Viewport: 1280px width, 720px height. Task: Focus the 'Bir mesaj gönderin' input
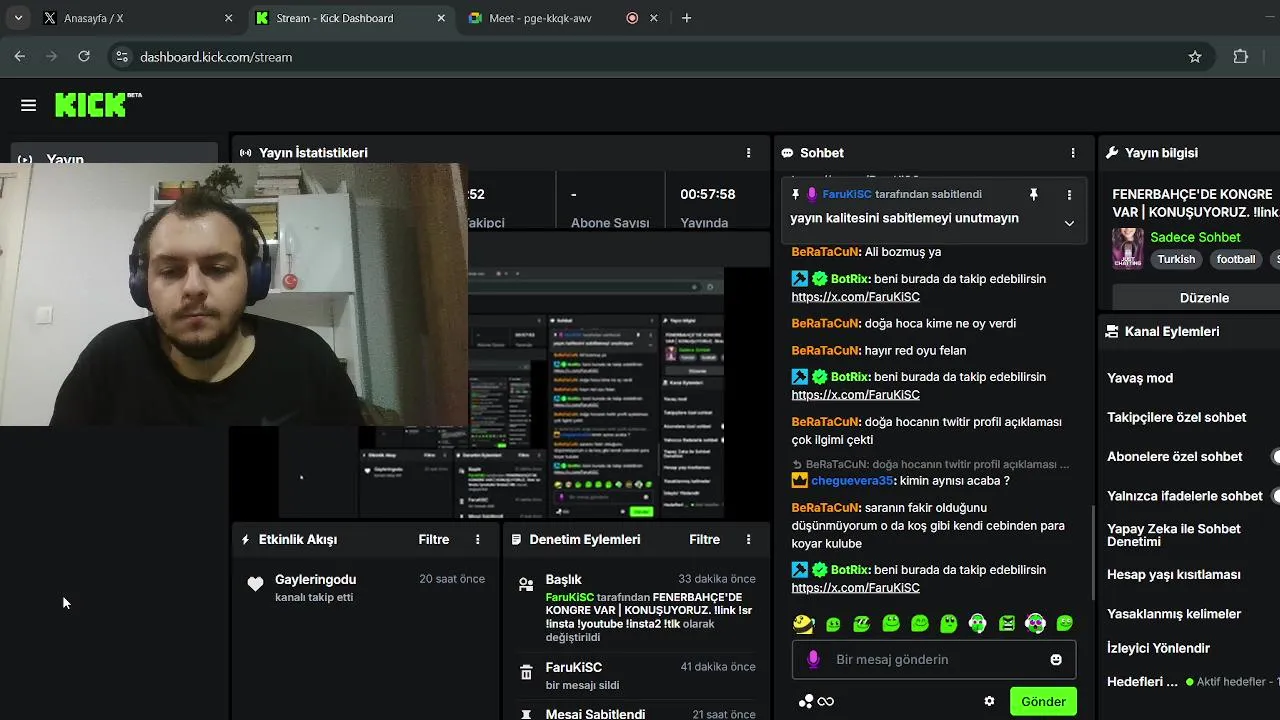(934, 660)
